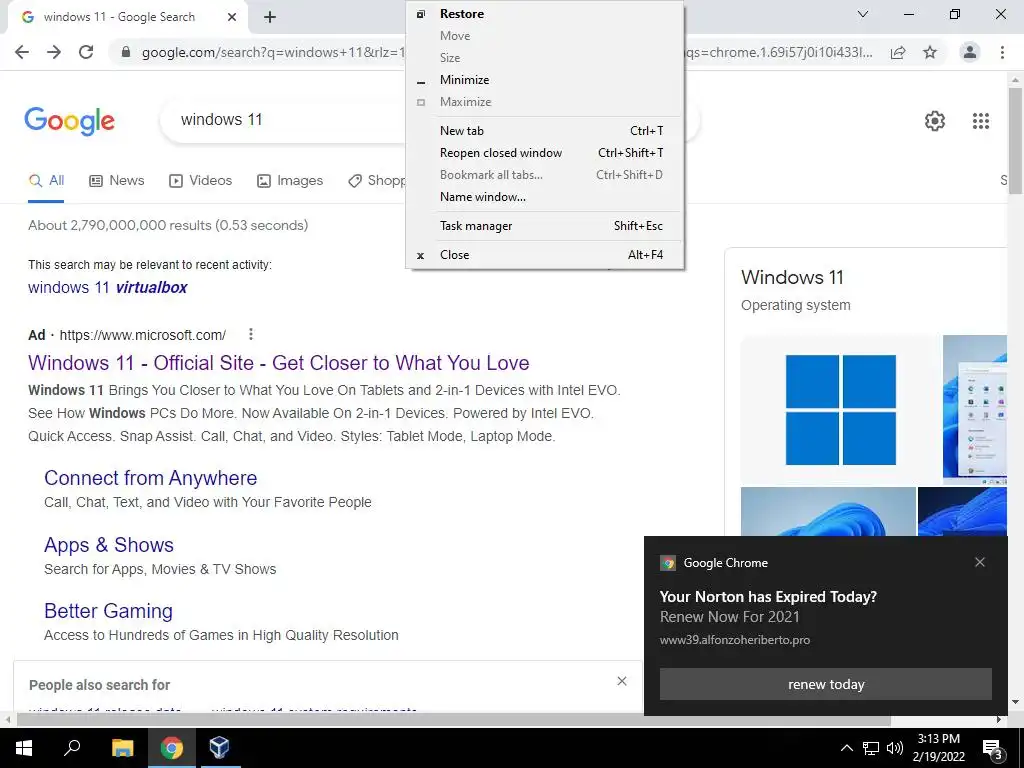Select Reopen closed window menu entry
Image resolution: width=1024 pixels, height=768 pixels.
[545, 153]
